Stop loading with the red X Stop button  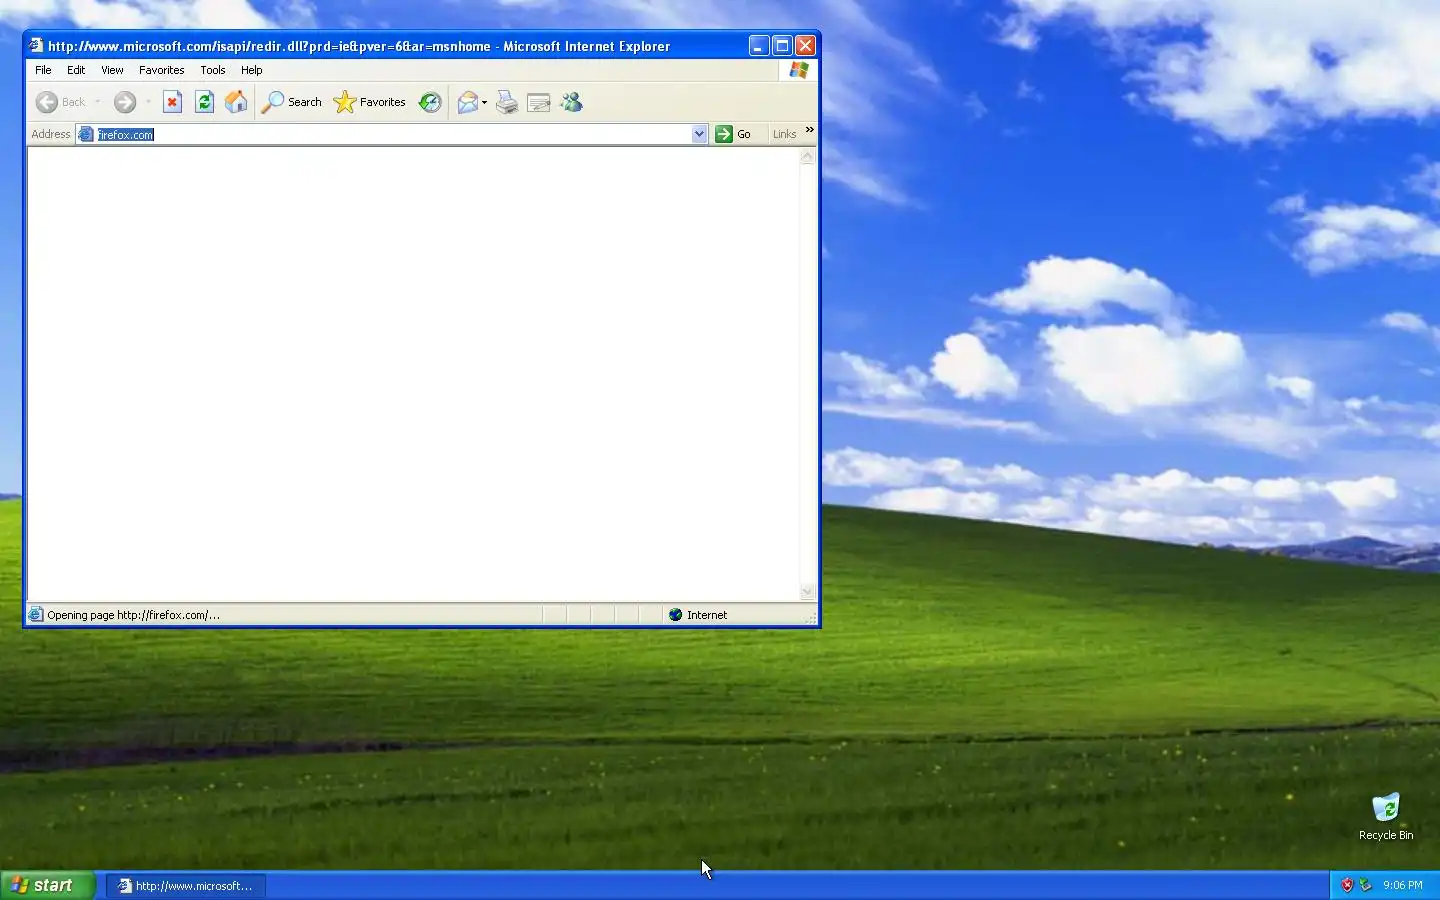coord(172,102)
